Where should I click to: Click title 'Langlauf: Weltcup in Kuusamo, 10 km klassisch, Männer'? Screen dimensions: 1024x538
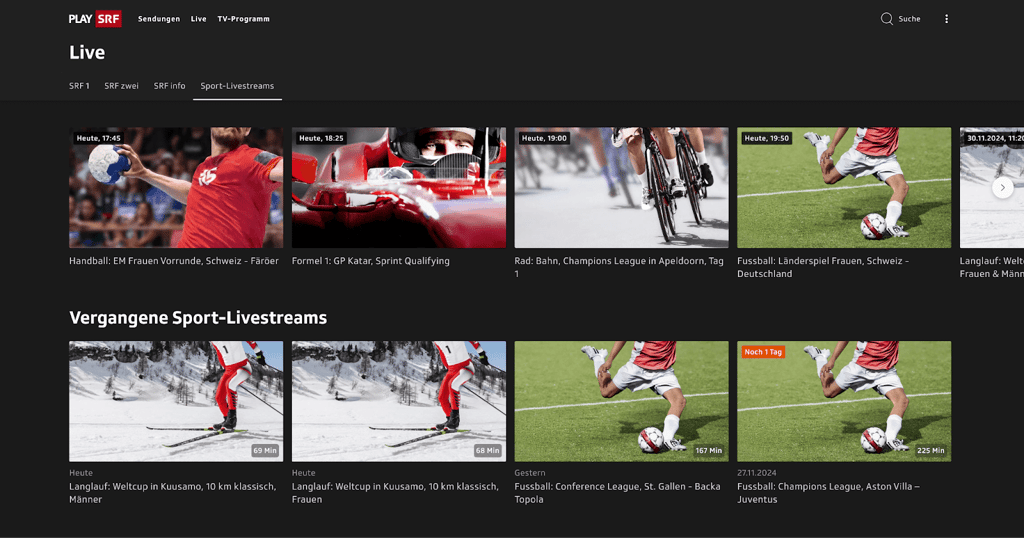pyautogui.click(x=173, y=493)
